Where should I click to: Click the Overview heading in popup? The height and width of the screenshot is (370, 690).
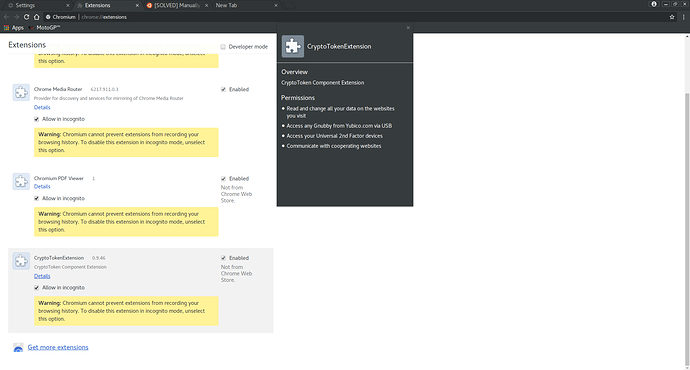[x=294, y=72]
